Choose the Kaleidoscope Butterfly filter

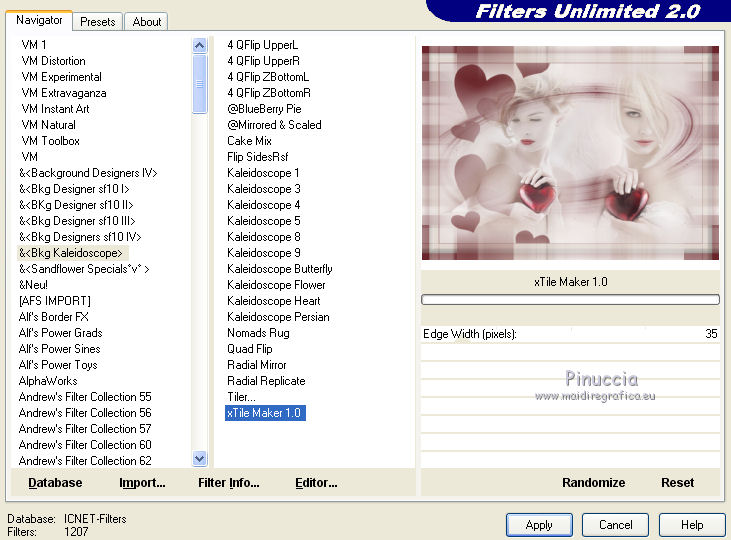(x=280, y=269)
